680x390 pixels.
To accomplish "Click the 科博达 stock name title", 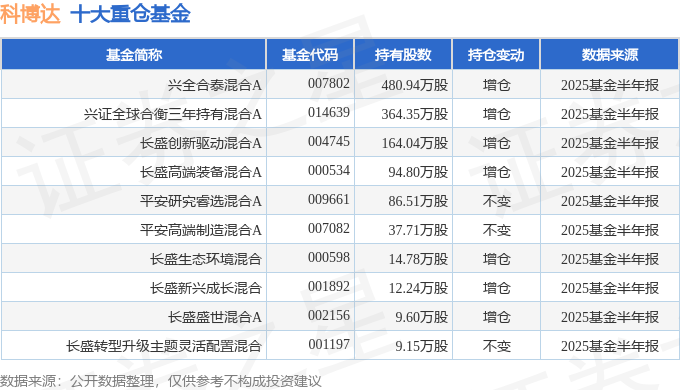I will click(30, 14).
